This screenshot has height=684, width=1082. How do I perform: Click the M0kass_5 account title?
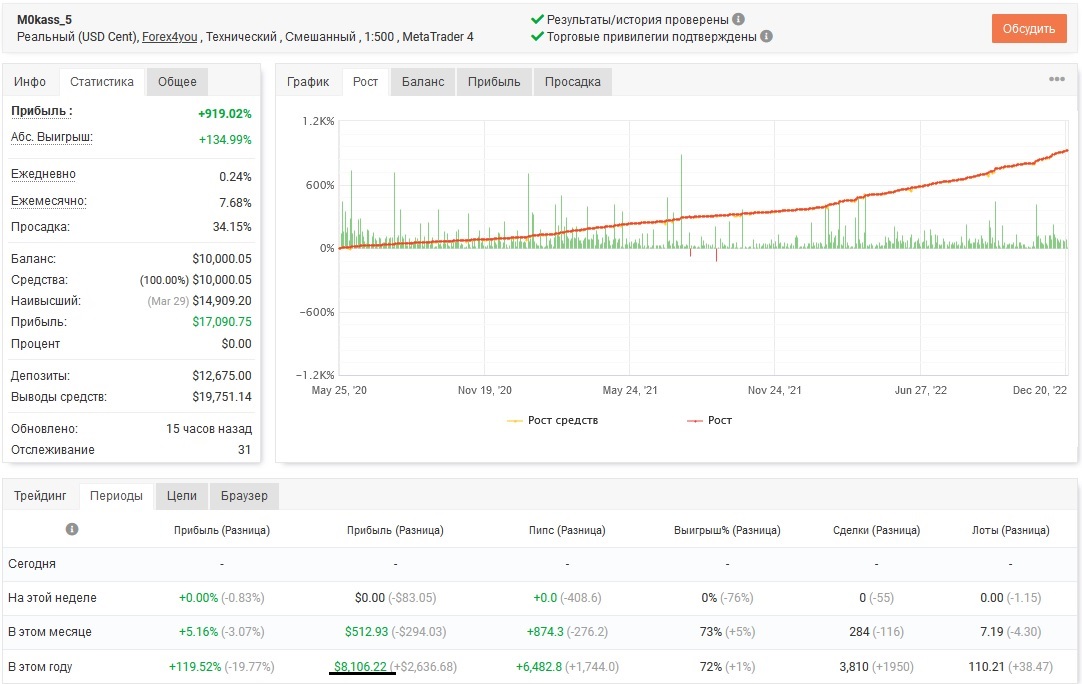click(44, 20)
